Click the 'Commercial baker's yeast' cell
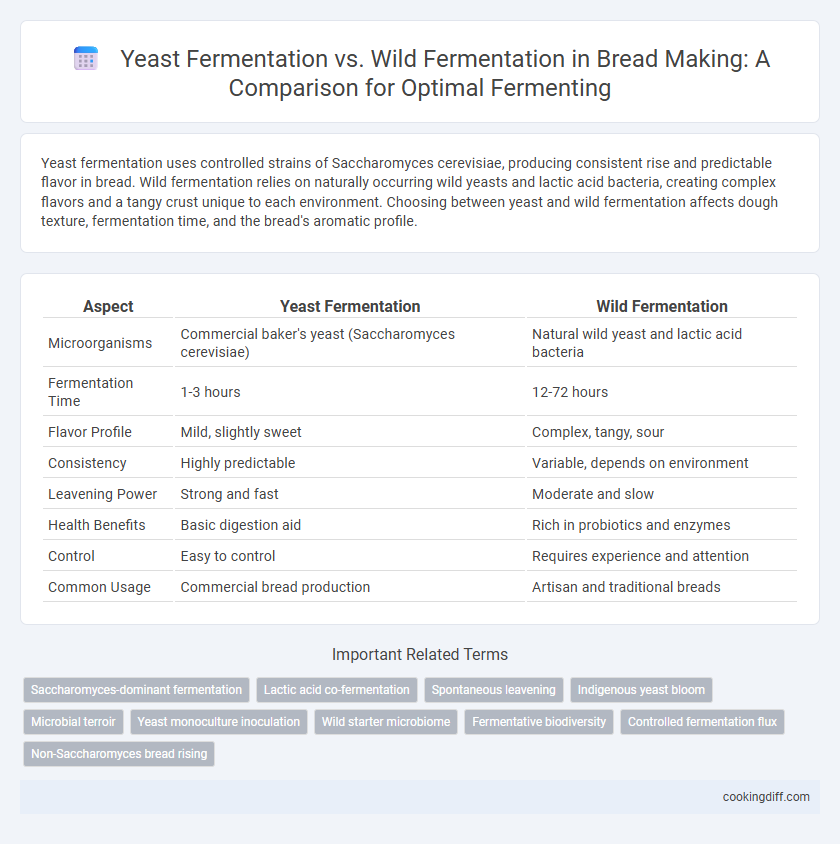The image size is (840, 844). point(350,343)
